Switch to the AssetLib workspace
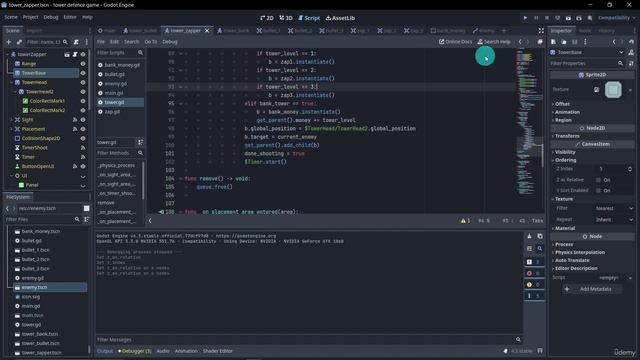This screenshot has width=640, height=360. (x=340, y=18)
